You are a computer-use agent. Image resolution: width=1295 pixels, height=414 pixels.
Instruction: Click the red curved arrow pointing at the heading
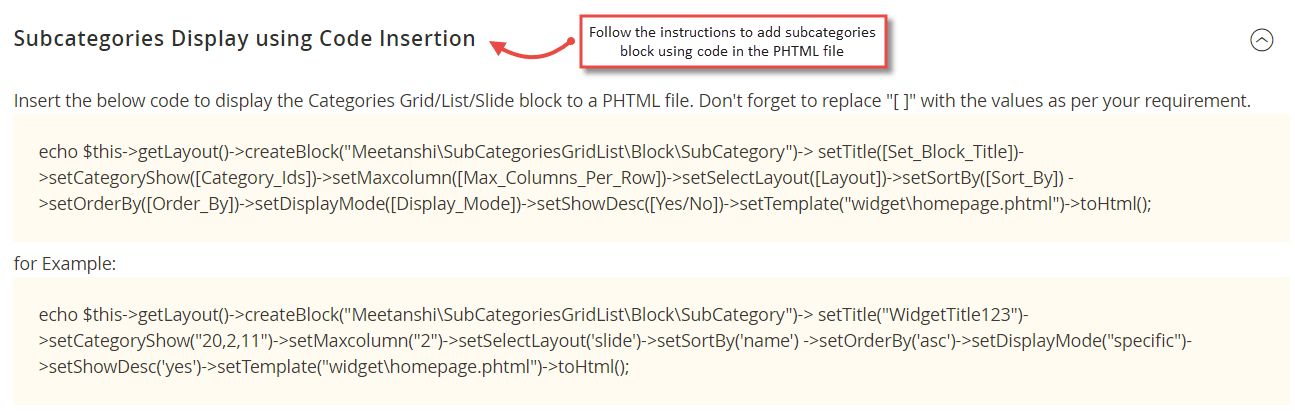[531, 46]
